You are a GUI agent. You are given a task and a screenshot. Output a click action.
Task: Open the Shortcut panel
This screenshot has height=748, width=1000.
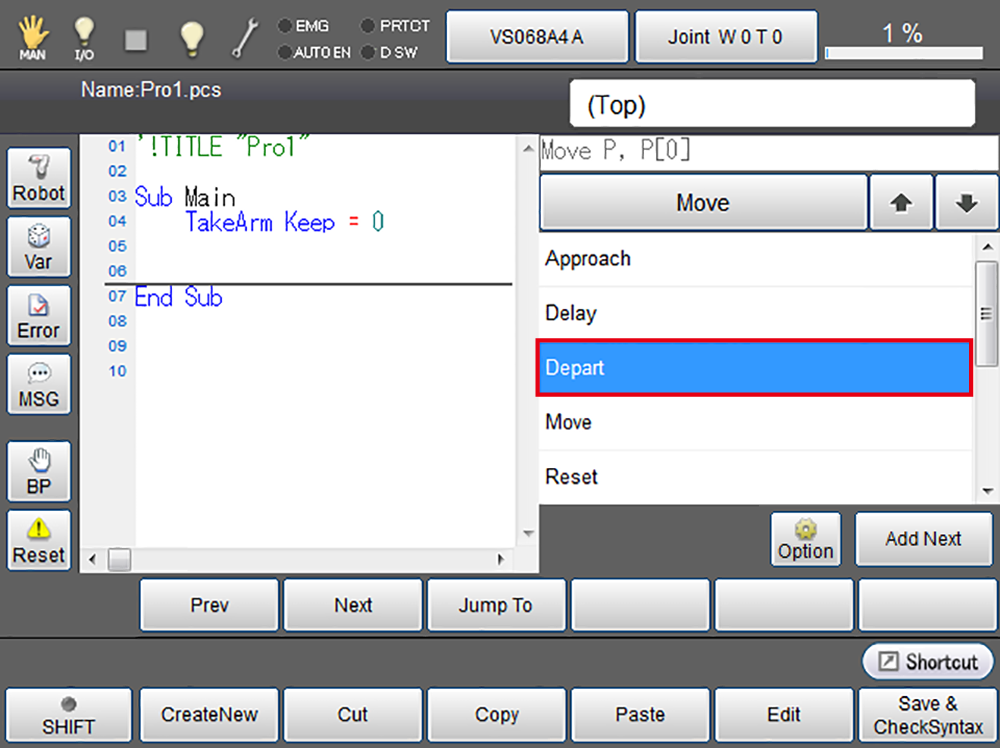coord(928,662)
